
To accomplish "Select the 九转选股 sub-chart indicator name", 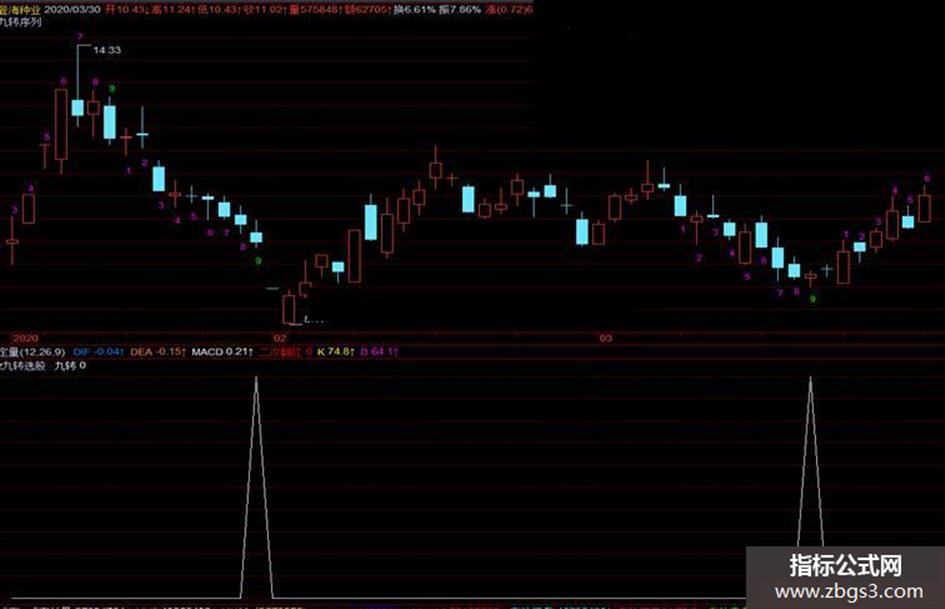I will point(23,365).
